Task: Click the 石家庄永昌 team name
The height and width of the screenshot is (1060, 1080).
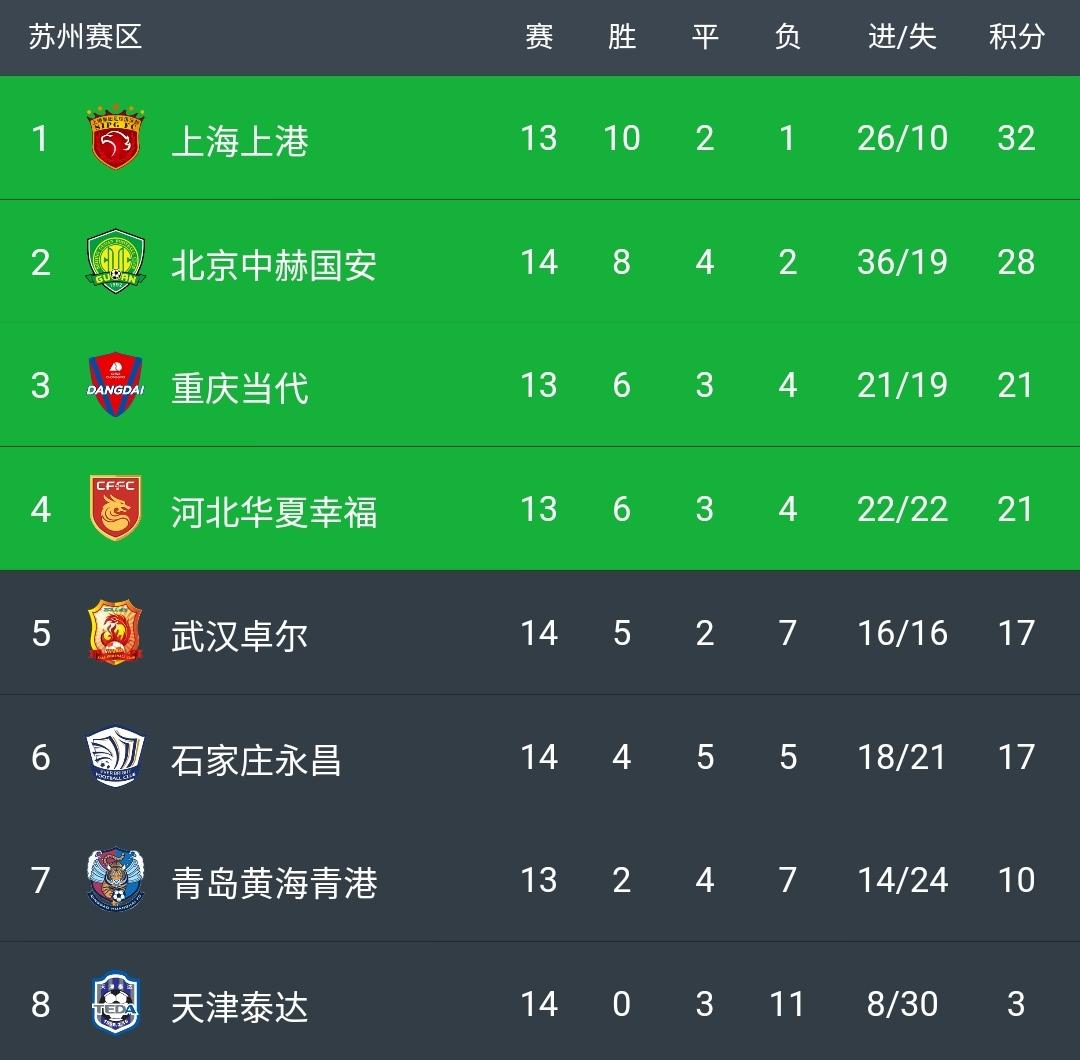Action: tap(257, 759)
